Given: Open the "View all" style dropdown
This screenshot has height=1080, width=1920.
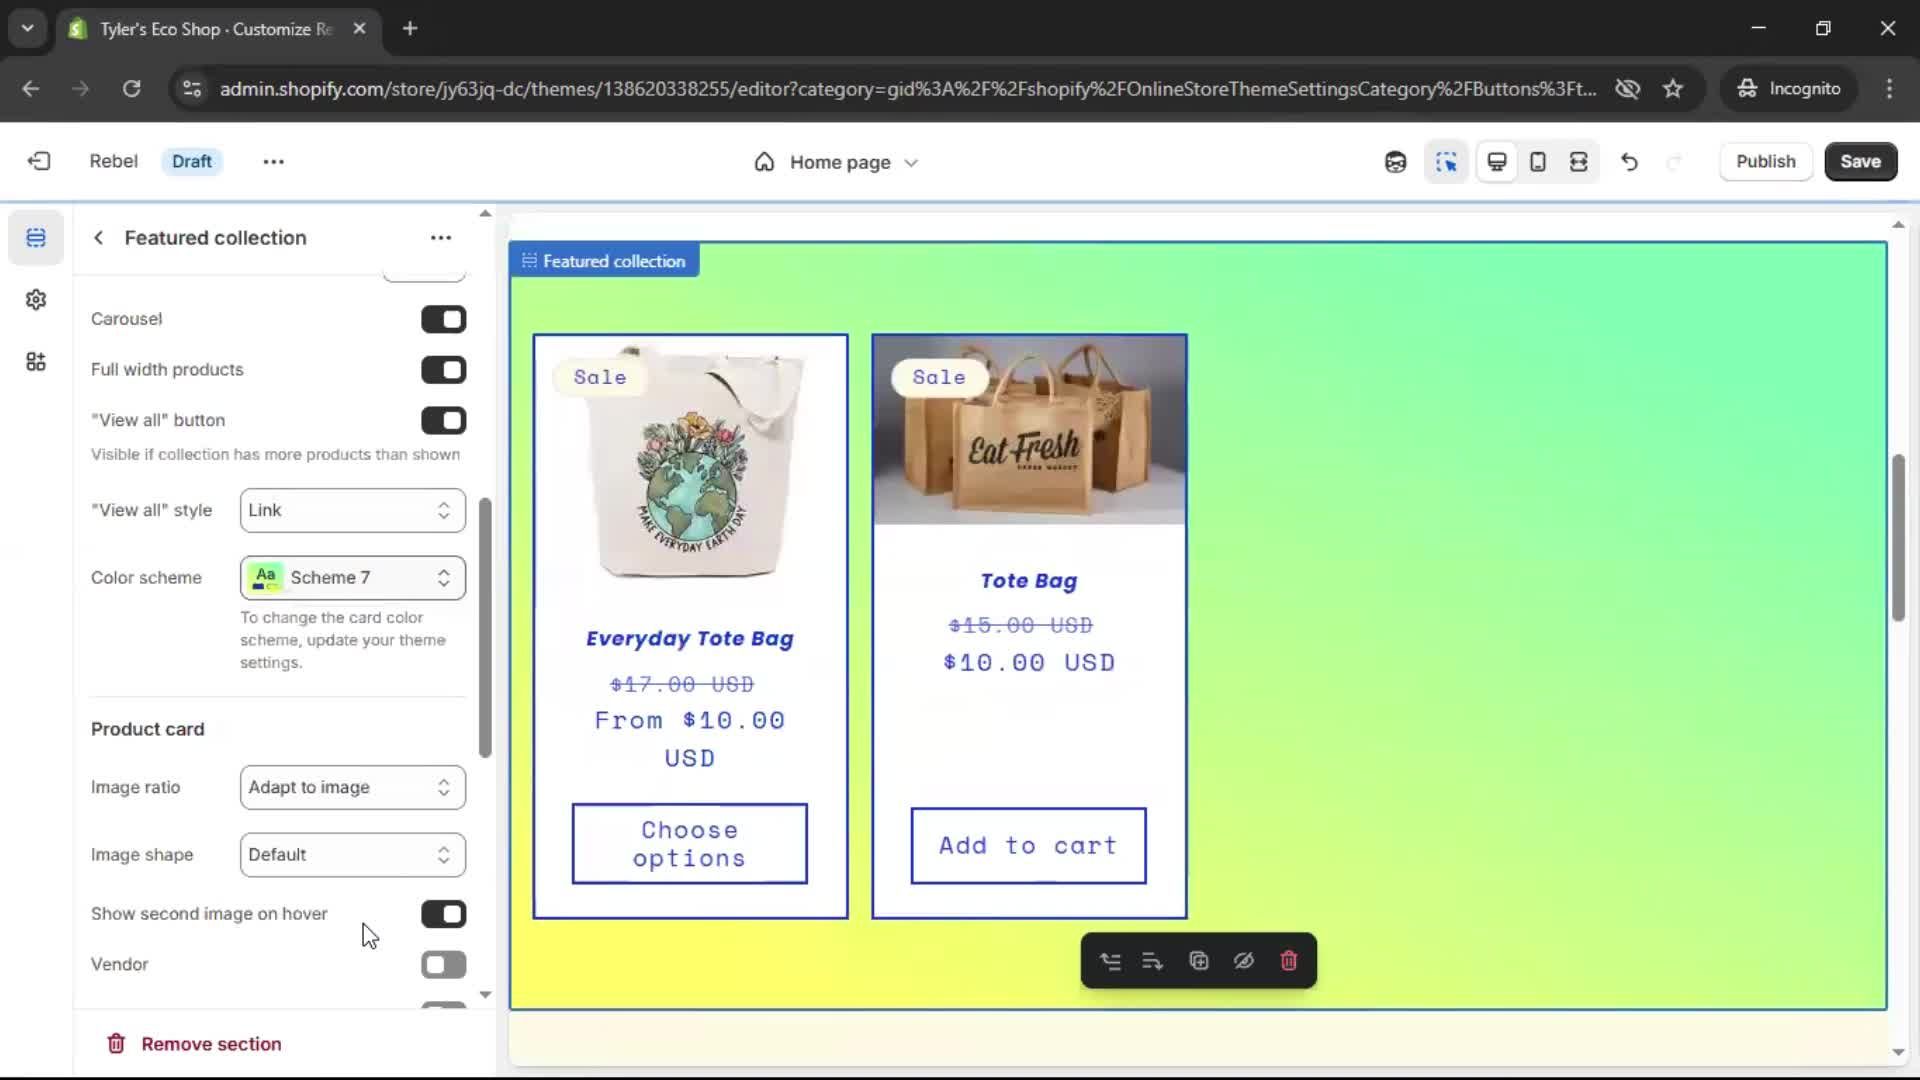Looking at the screenshot, I should 352,511.
